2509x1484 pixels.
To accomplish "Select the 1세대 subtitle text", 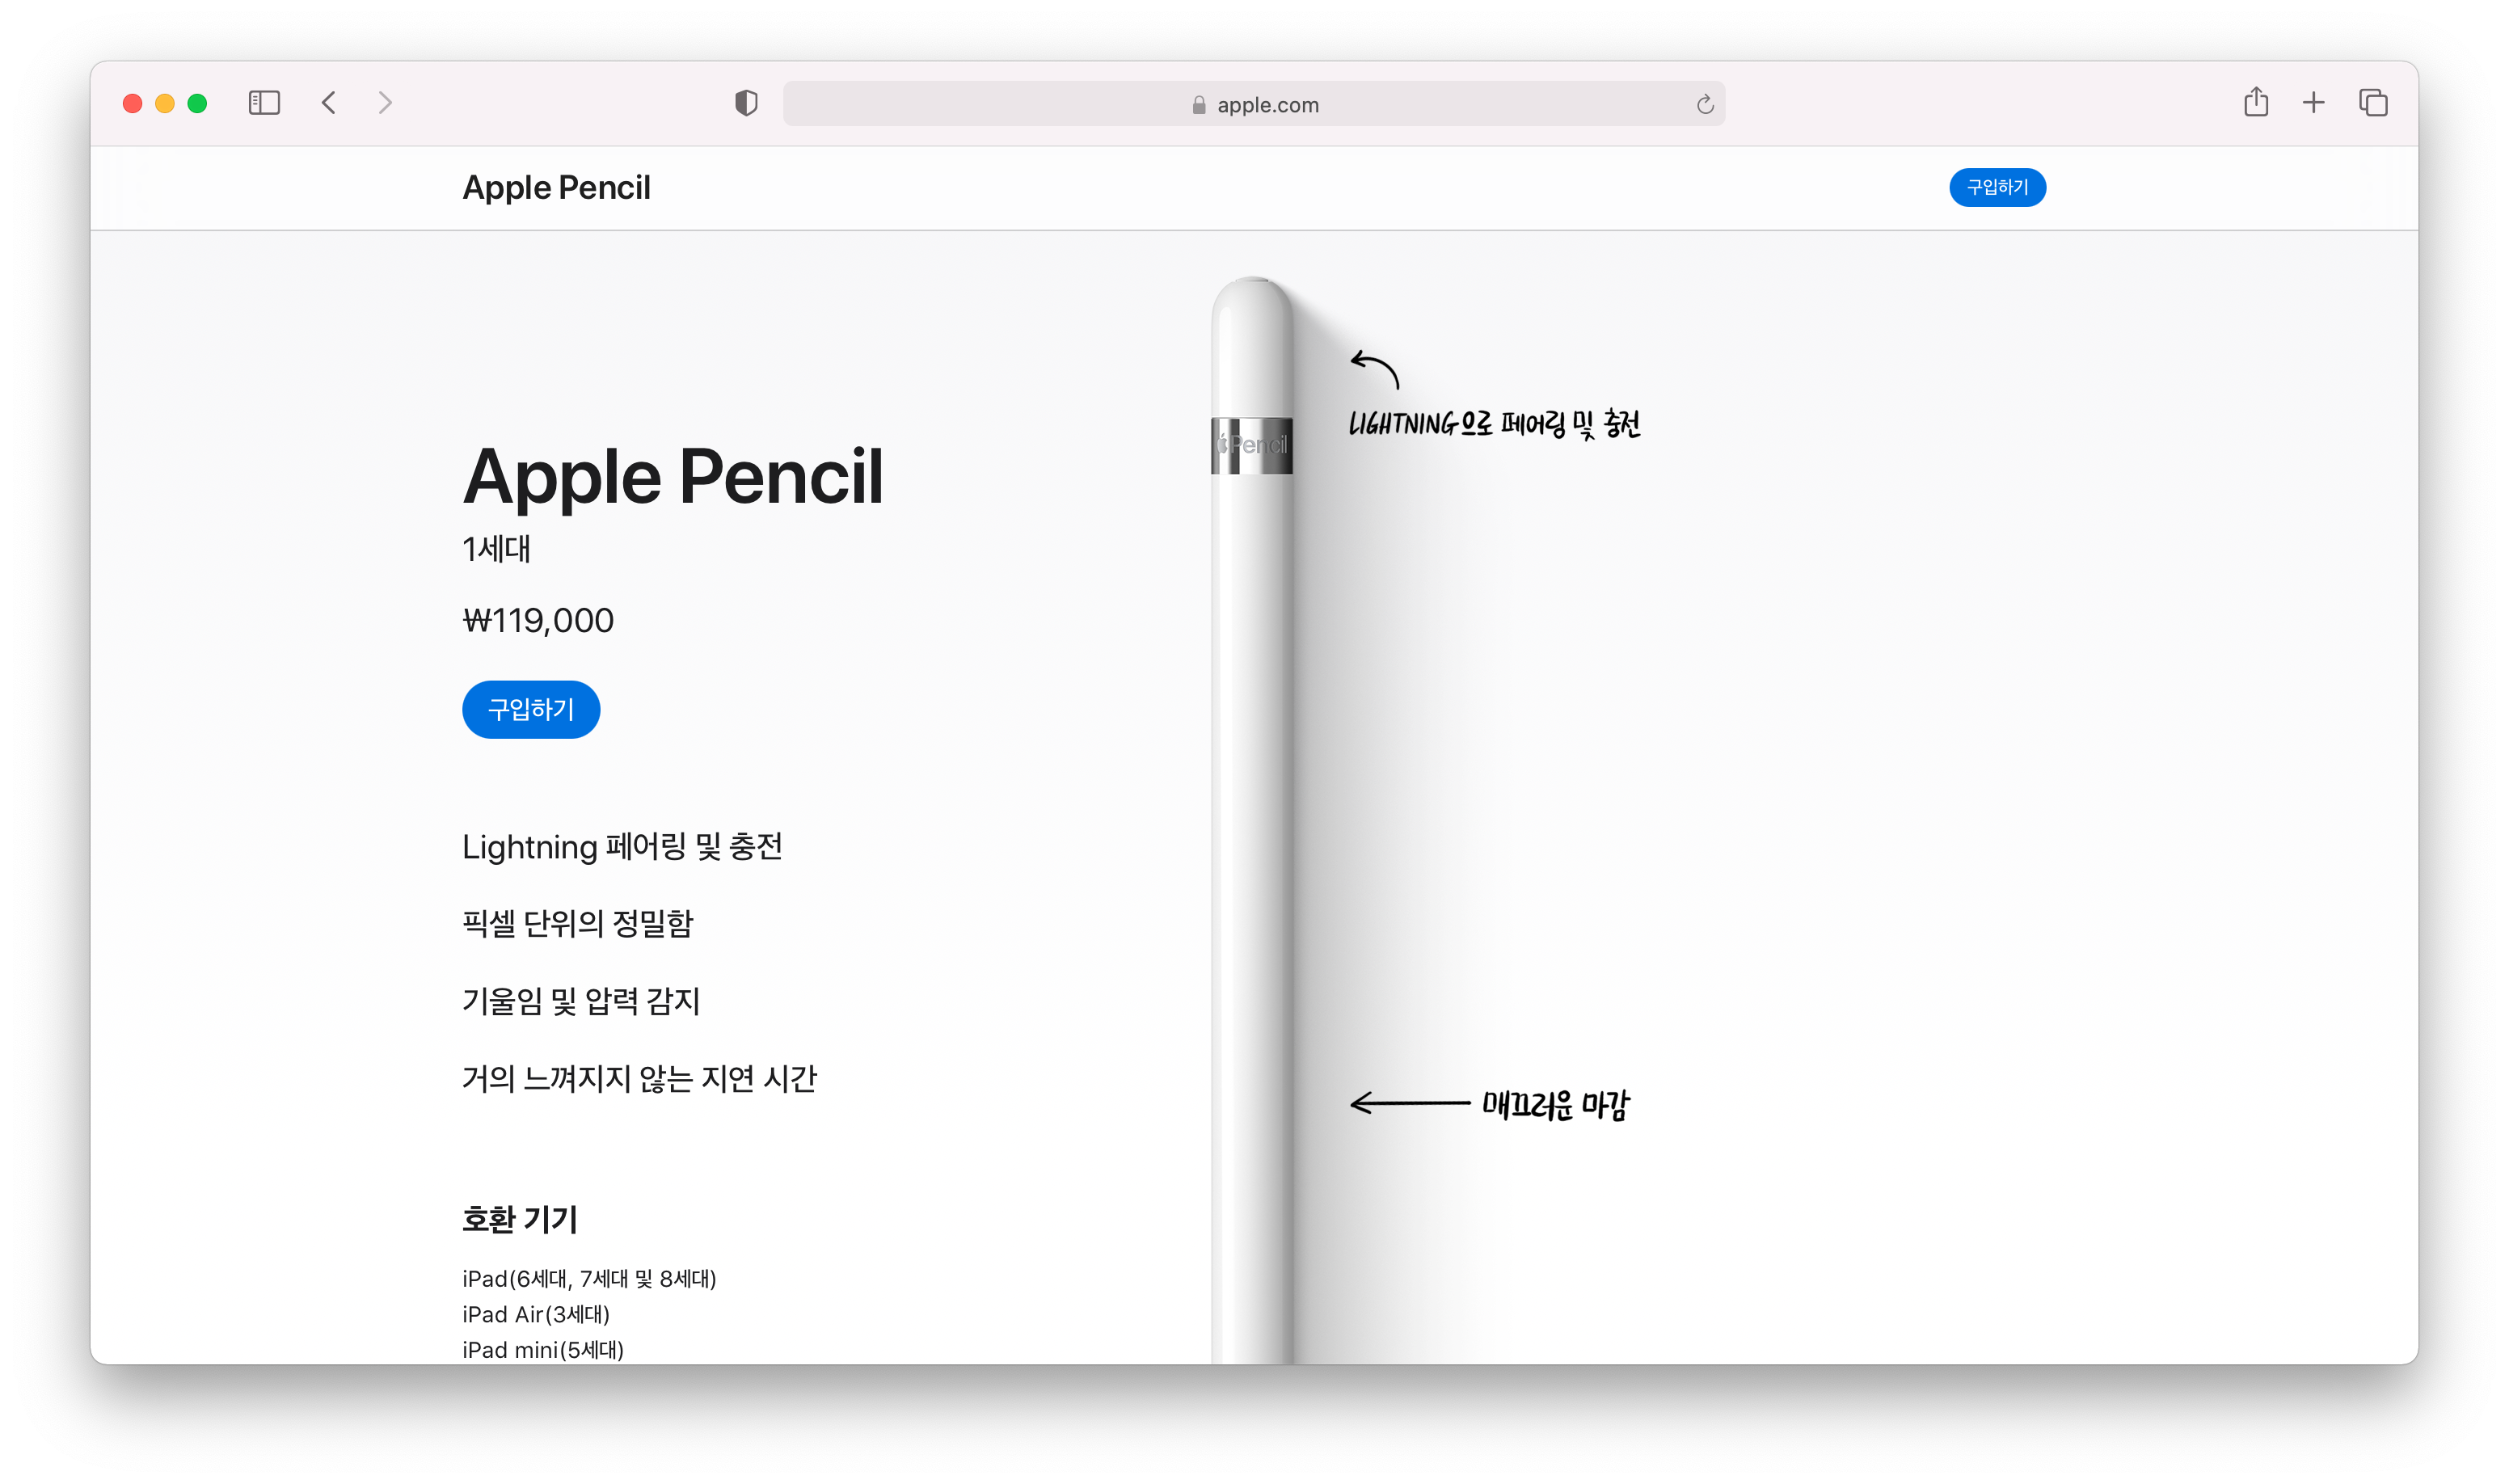I will [496, 549].
